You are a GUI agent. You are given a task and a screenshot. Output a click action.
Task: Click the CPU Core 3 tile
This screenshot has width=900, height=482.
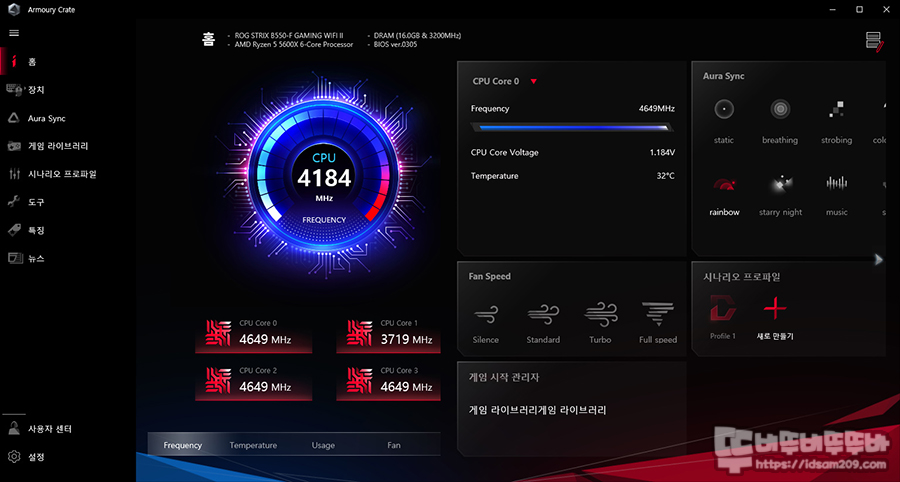pos(389,382)
